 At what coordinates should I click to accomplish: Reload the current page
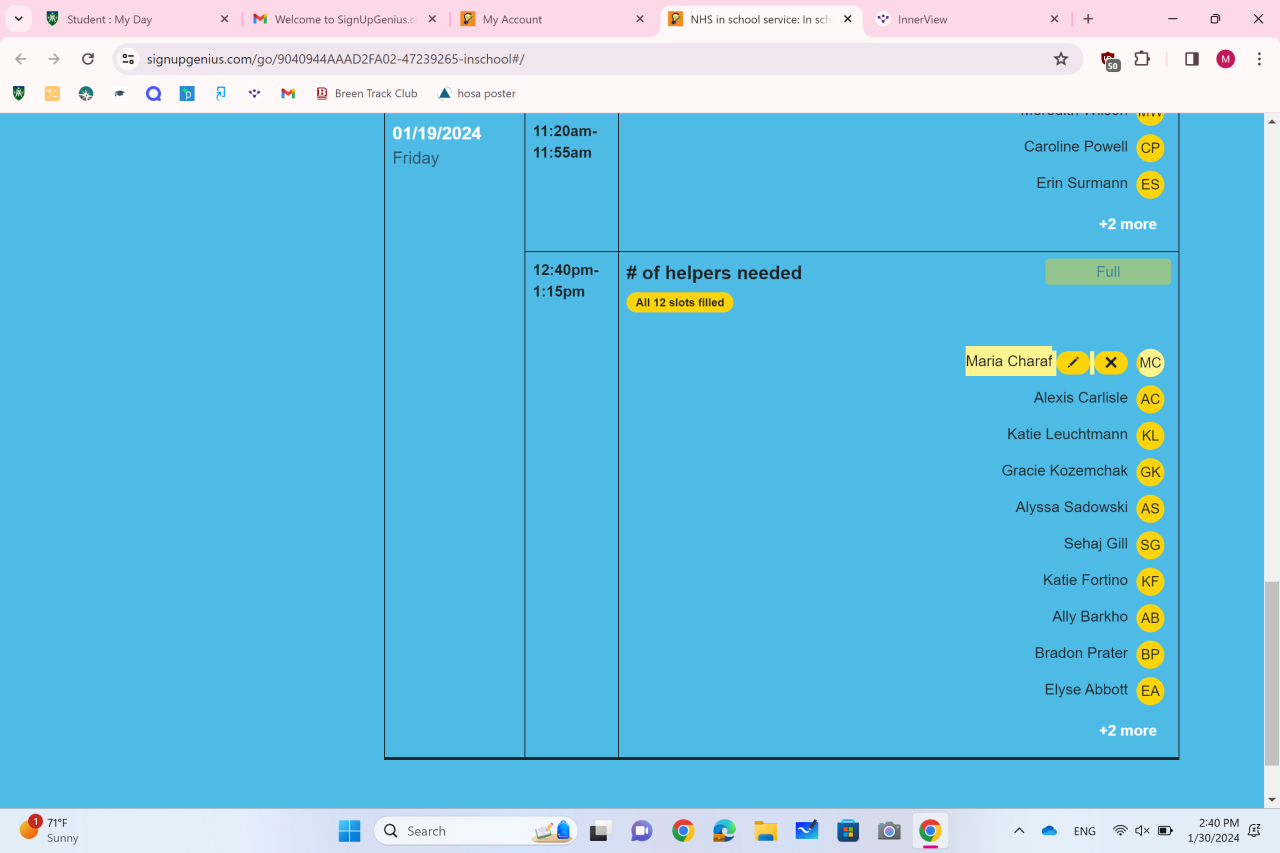(x=88, y=59)
